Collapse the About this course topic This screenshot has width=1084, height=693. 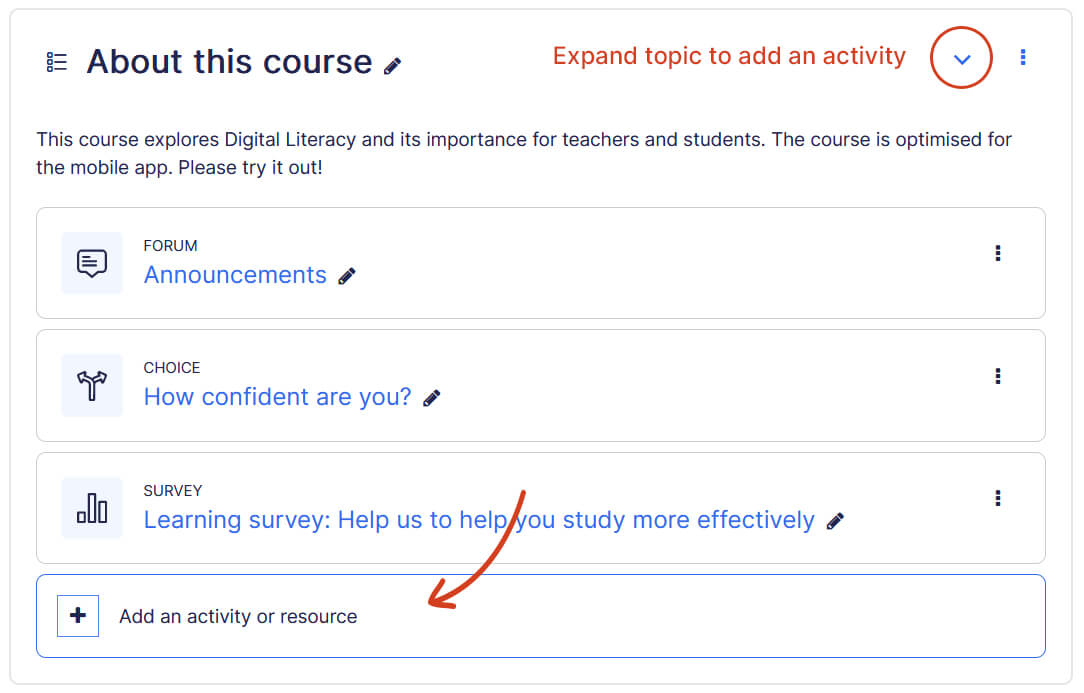961,58
